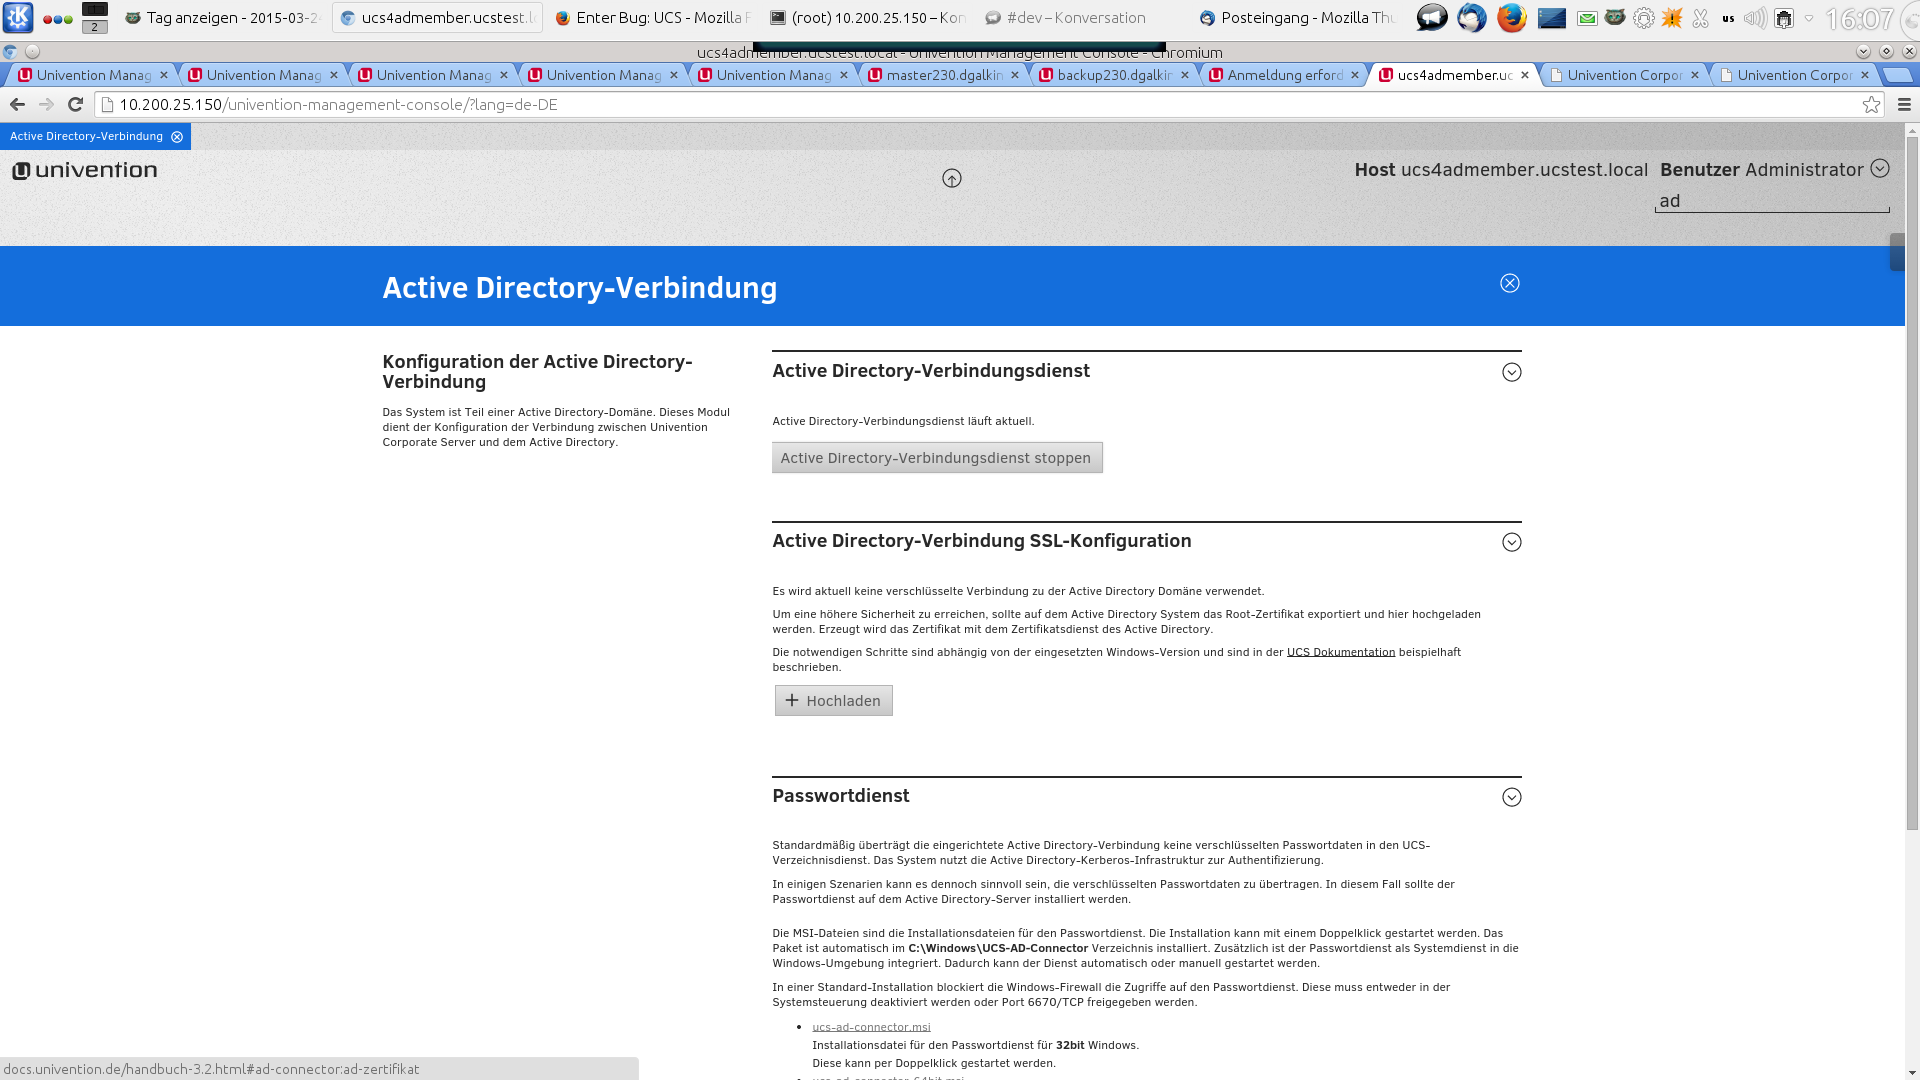Image resolution: width=1920 pixels, height=1080 pixels.
Task: Click the up-arrow circle icon in header
Action: pyautogui.click(x=951, y=178)
